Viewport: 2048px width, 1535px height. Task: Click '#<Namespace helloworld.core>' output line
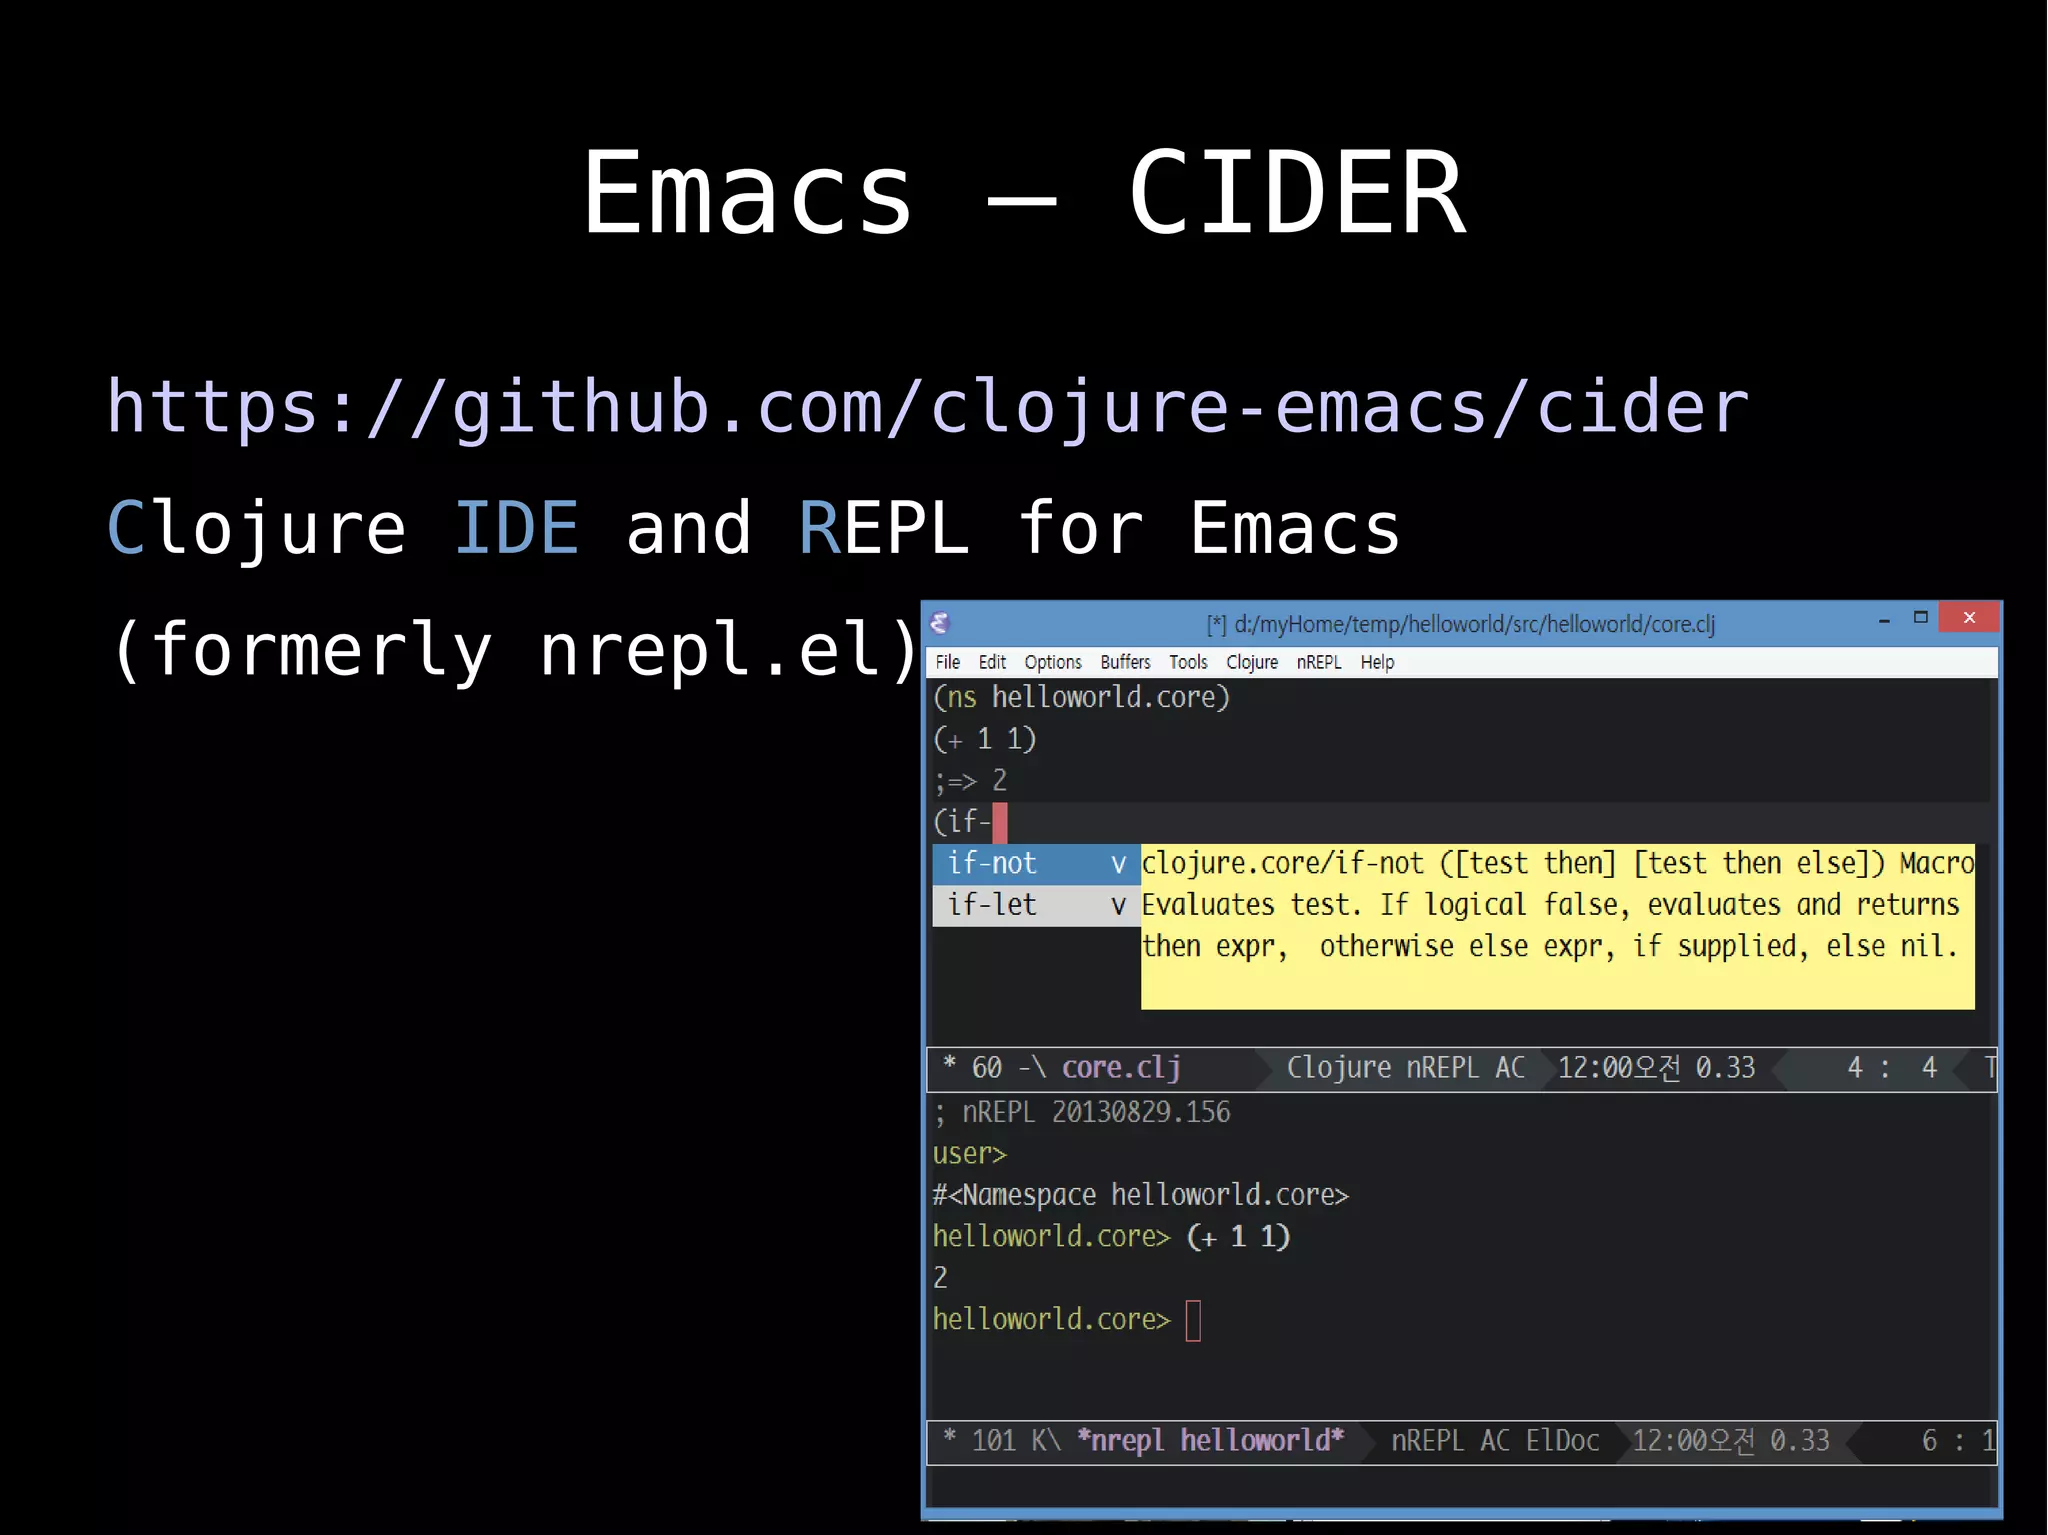(x=1140, y=1195)
